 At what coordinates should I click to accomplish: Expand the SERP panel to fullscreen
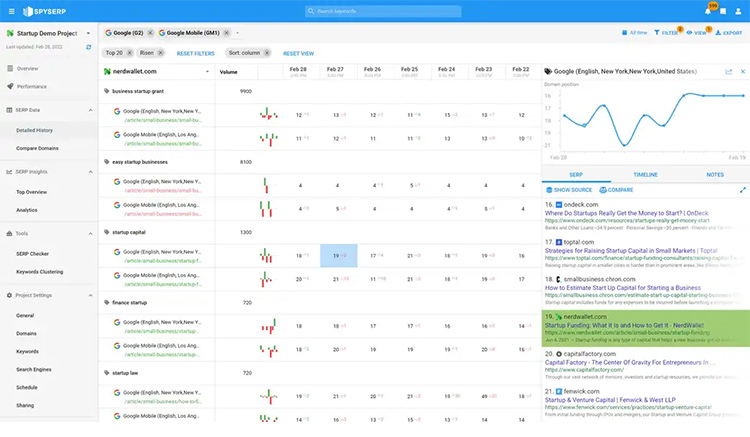click(x=742, y=190)
